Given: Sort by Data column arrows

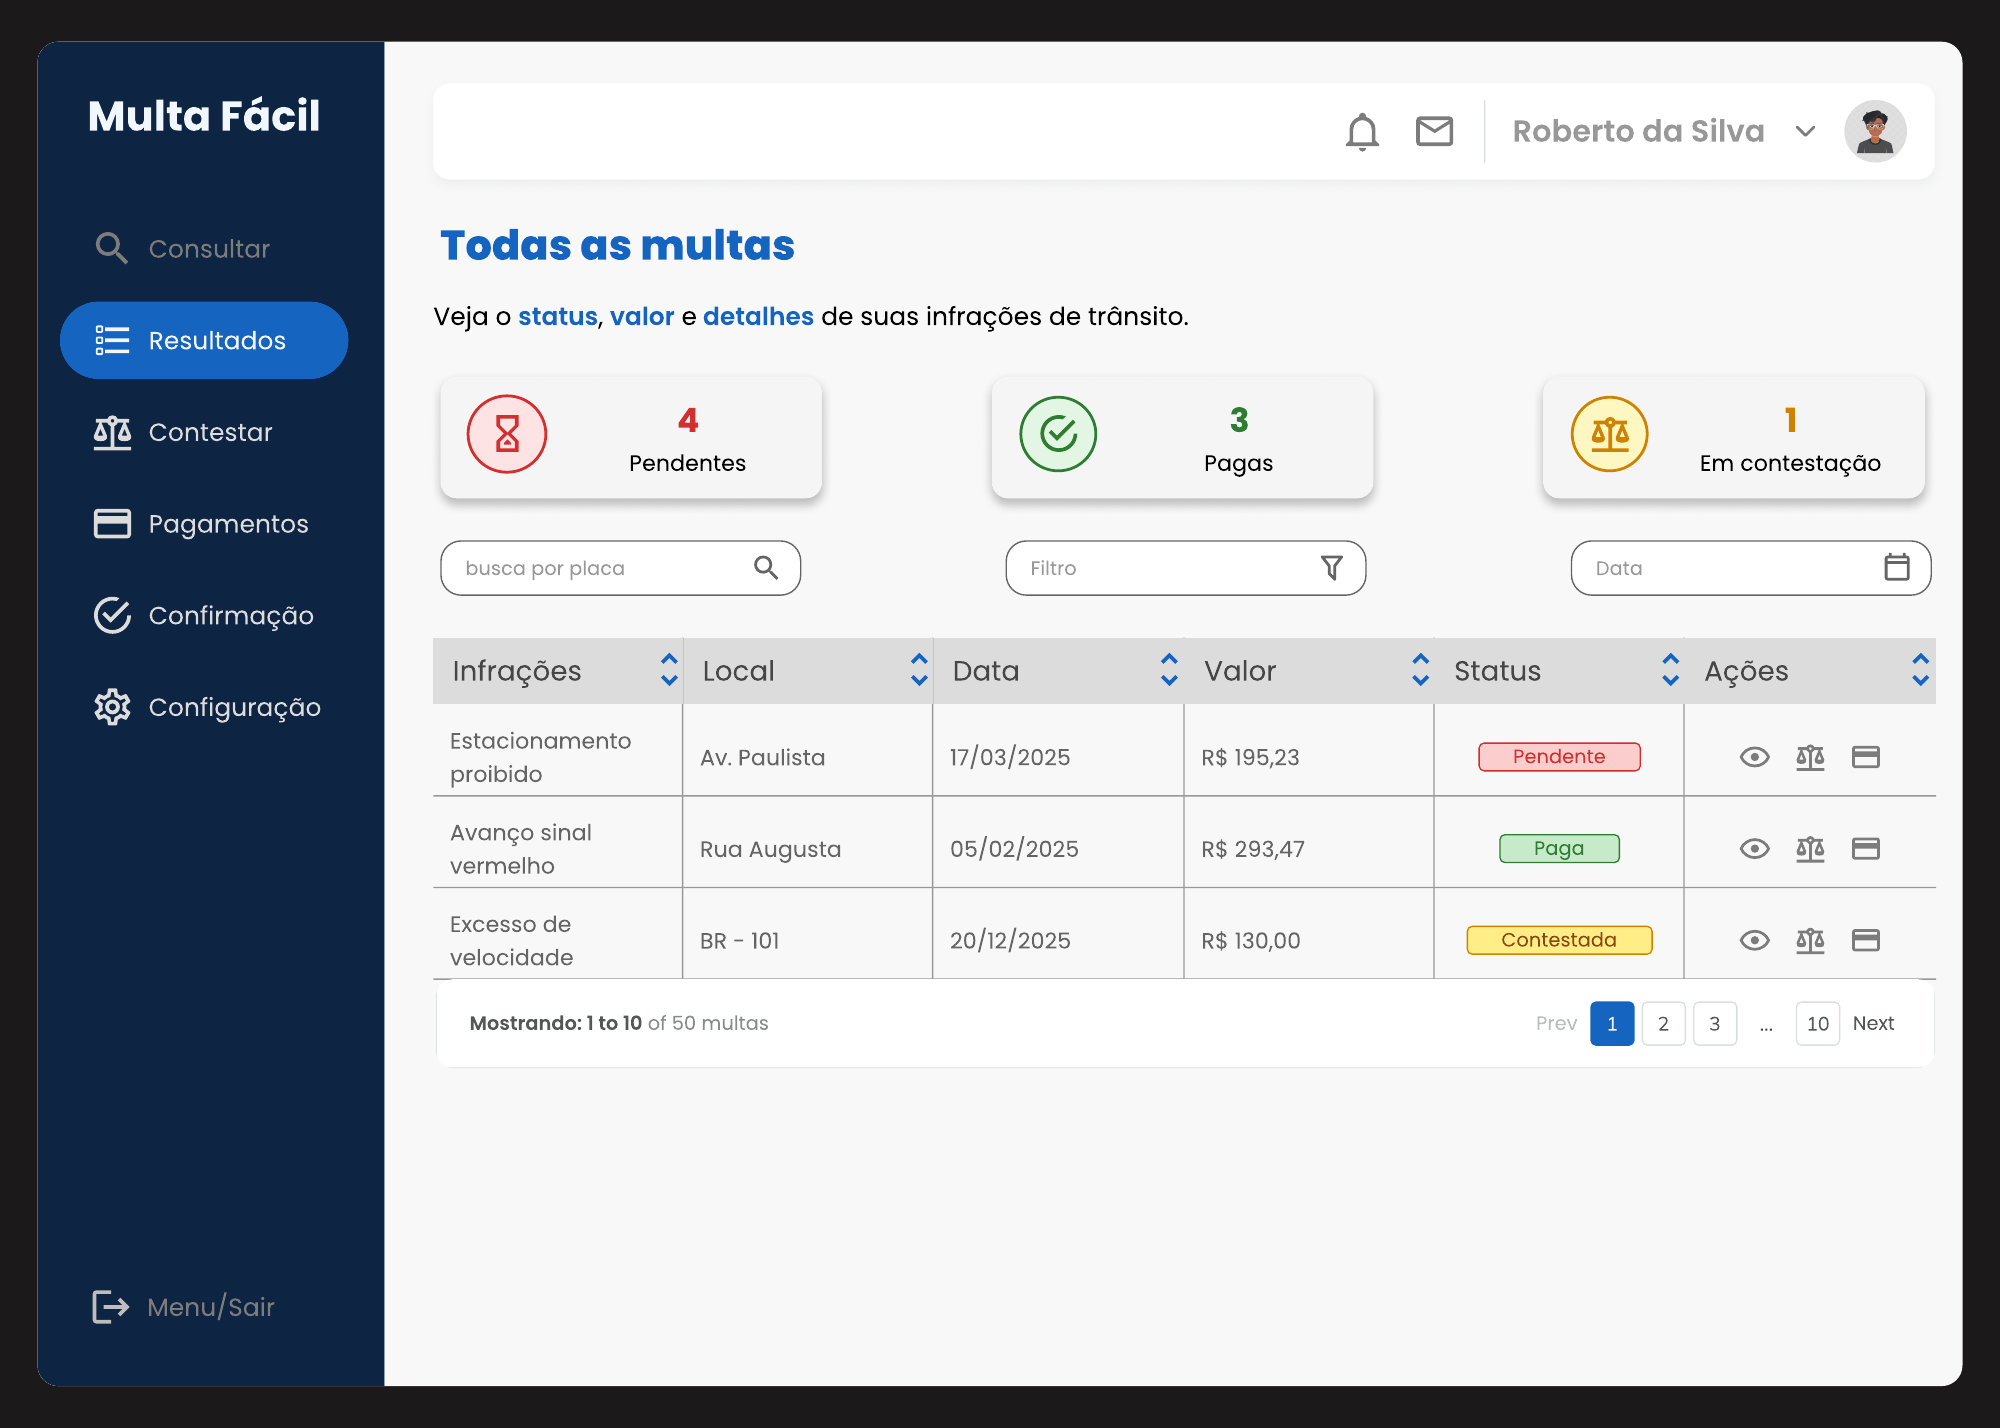Looking at the screenshot, I should tap(1169, 670).
